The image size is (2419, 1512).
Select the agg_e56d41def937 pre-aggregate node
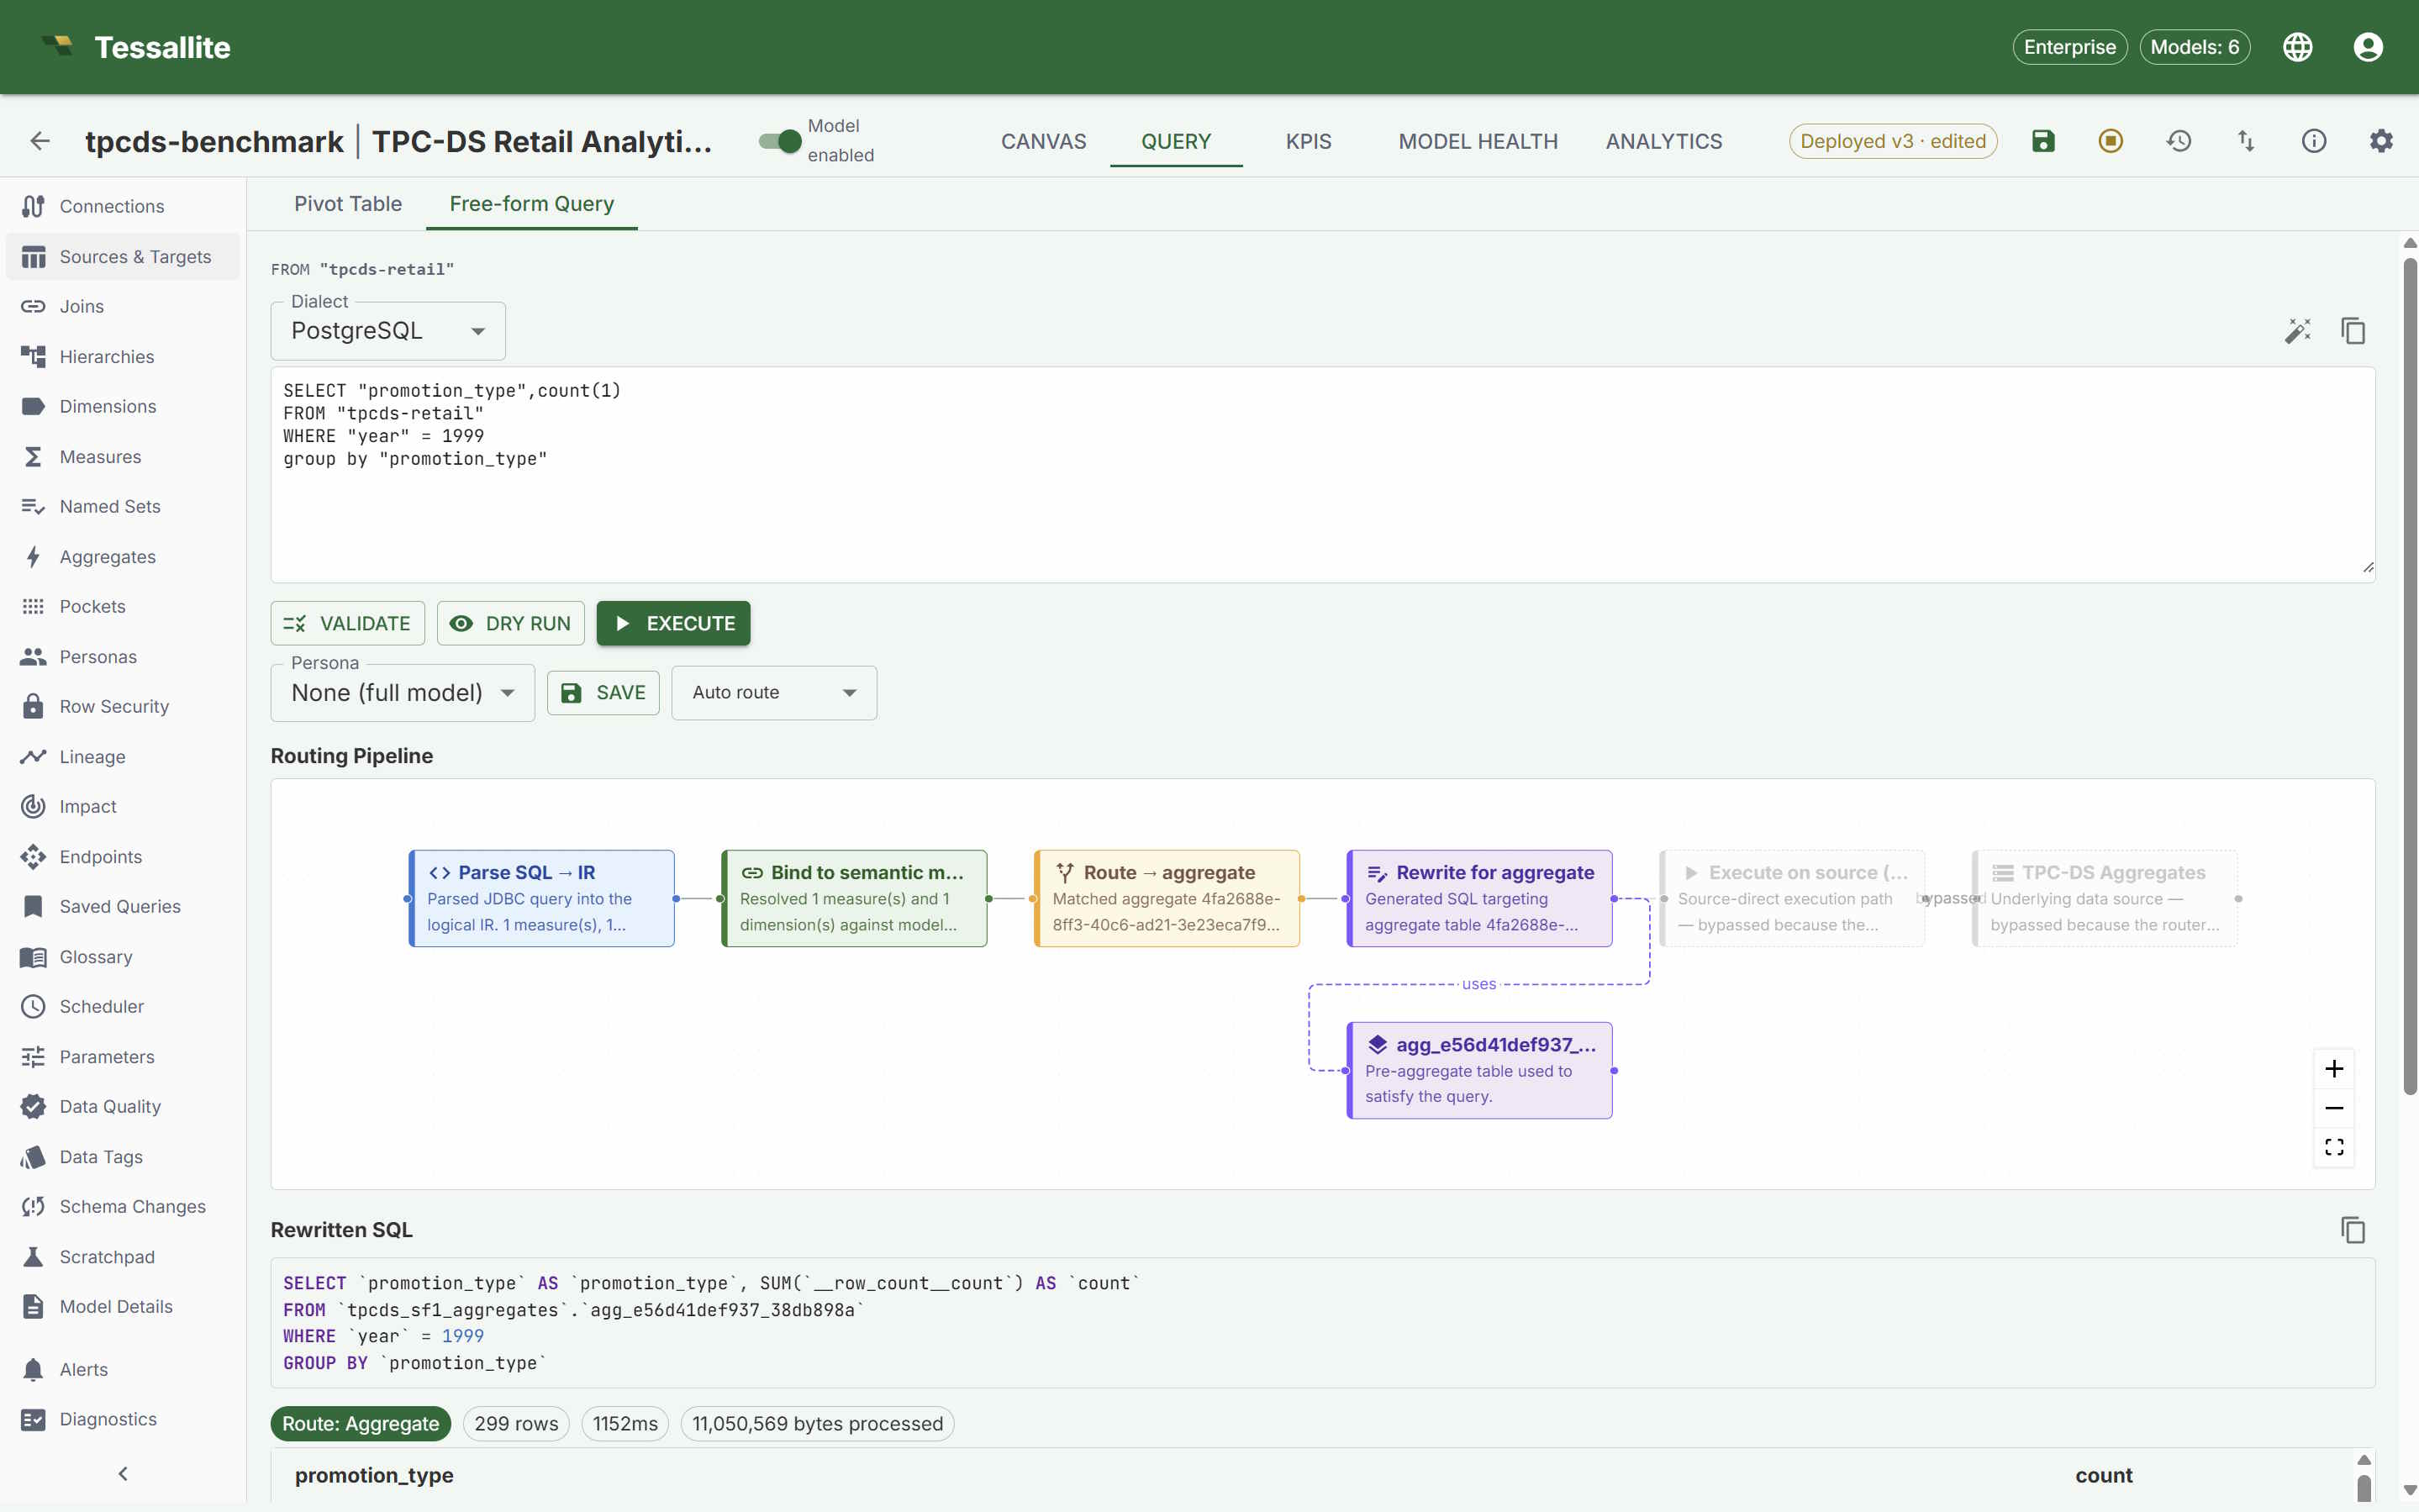pyautogui.click(x=1479, y=1070)
